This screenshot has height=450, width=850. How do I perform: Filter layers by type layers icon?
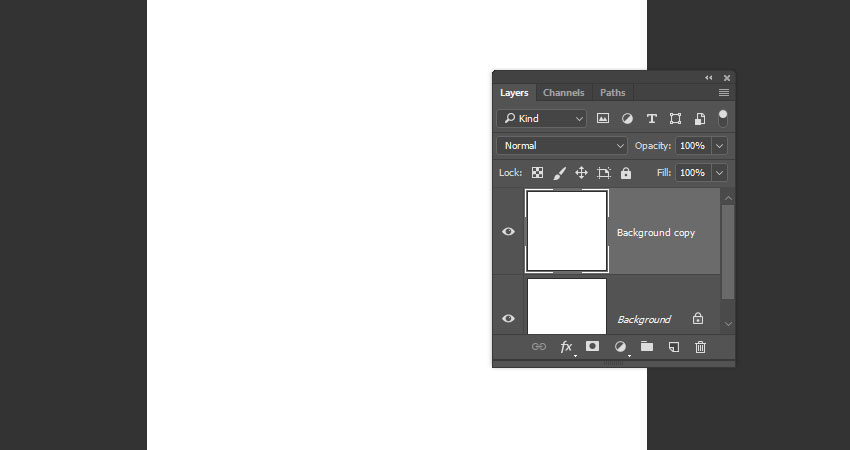pos(652,119)
